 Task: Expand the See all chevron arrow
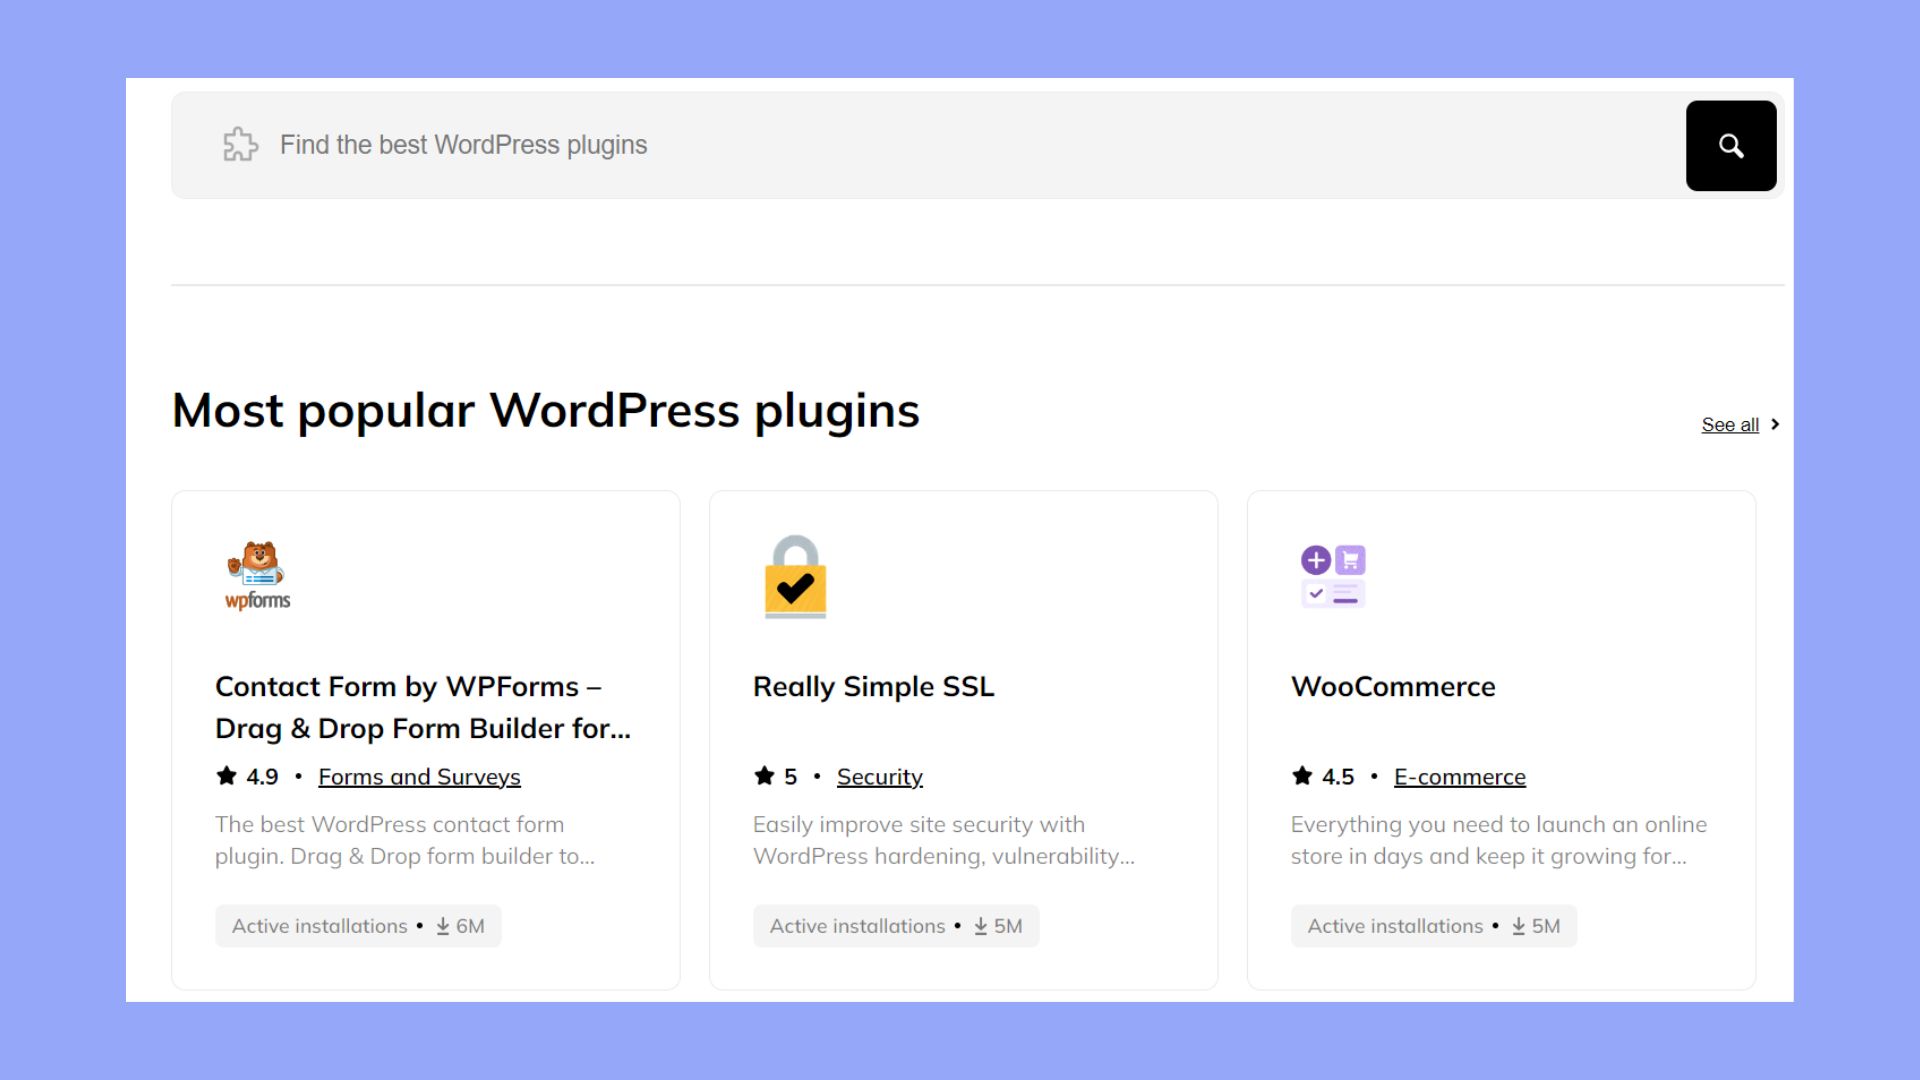pyautogui.click(x=1777, y=424)
